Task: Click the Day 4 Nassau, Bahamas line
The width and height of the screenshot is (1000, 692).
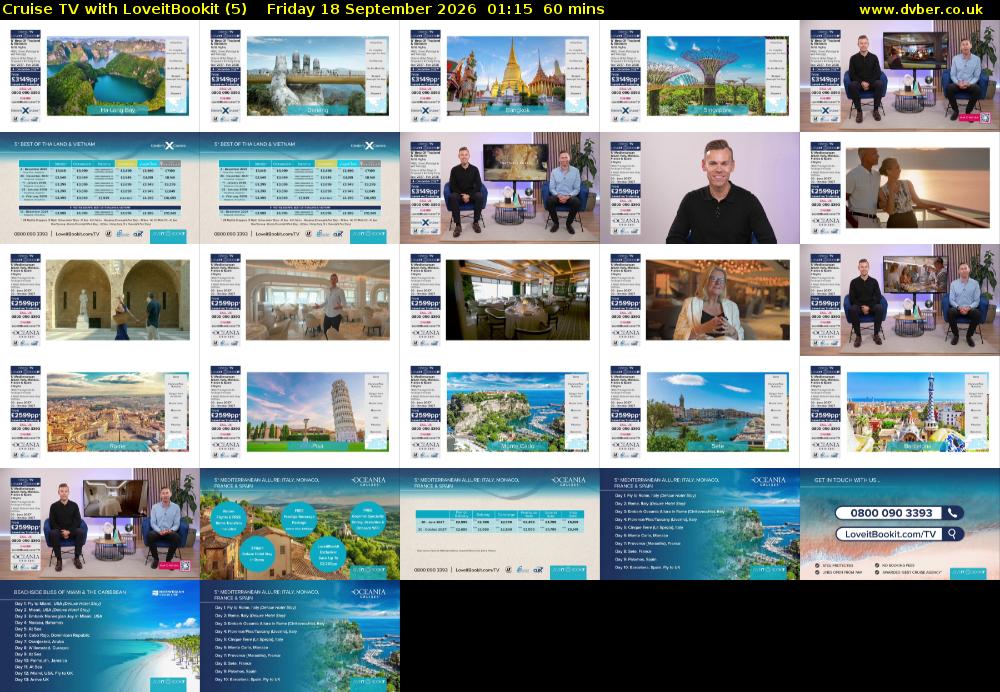Action: pyautogui.click(x=39, y=622)
